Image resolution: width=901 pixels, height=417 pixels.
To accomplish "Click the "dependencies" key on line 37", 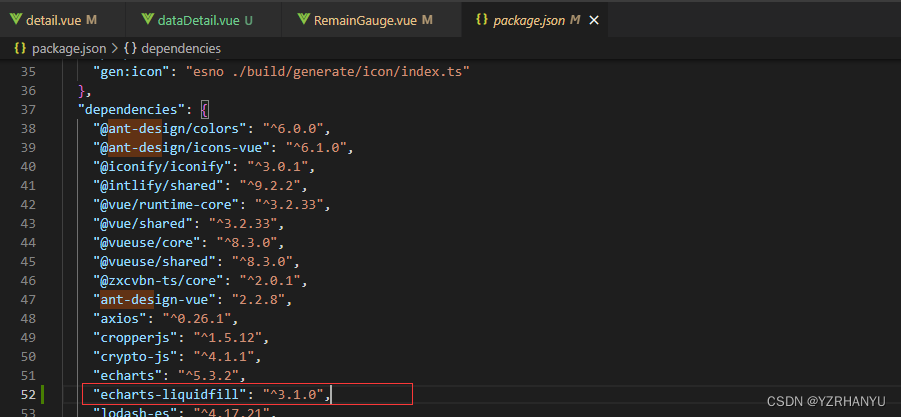I will click(132, 109).
